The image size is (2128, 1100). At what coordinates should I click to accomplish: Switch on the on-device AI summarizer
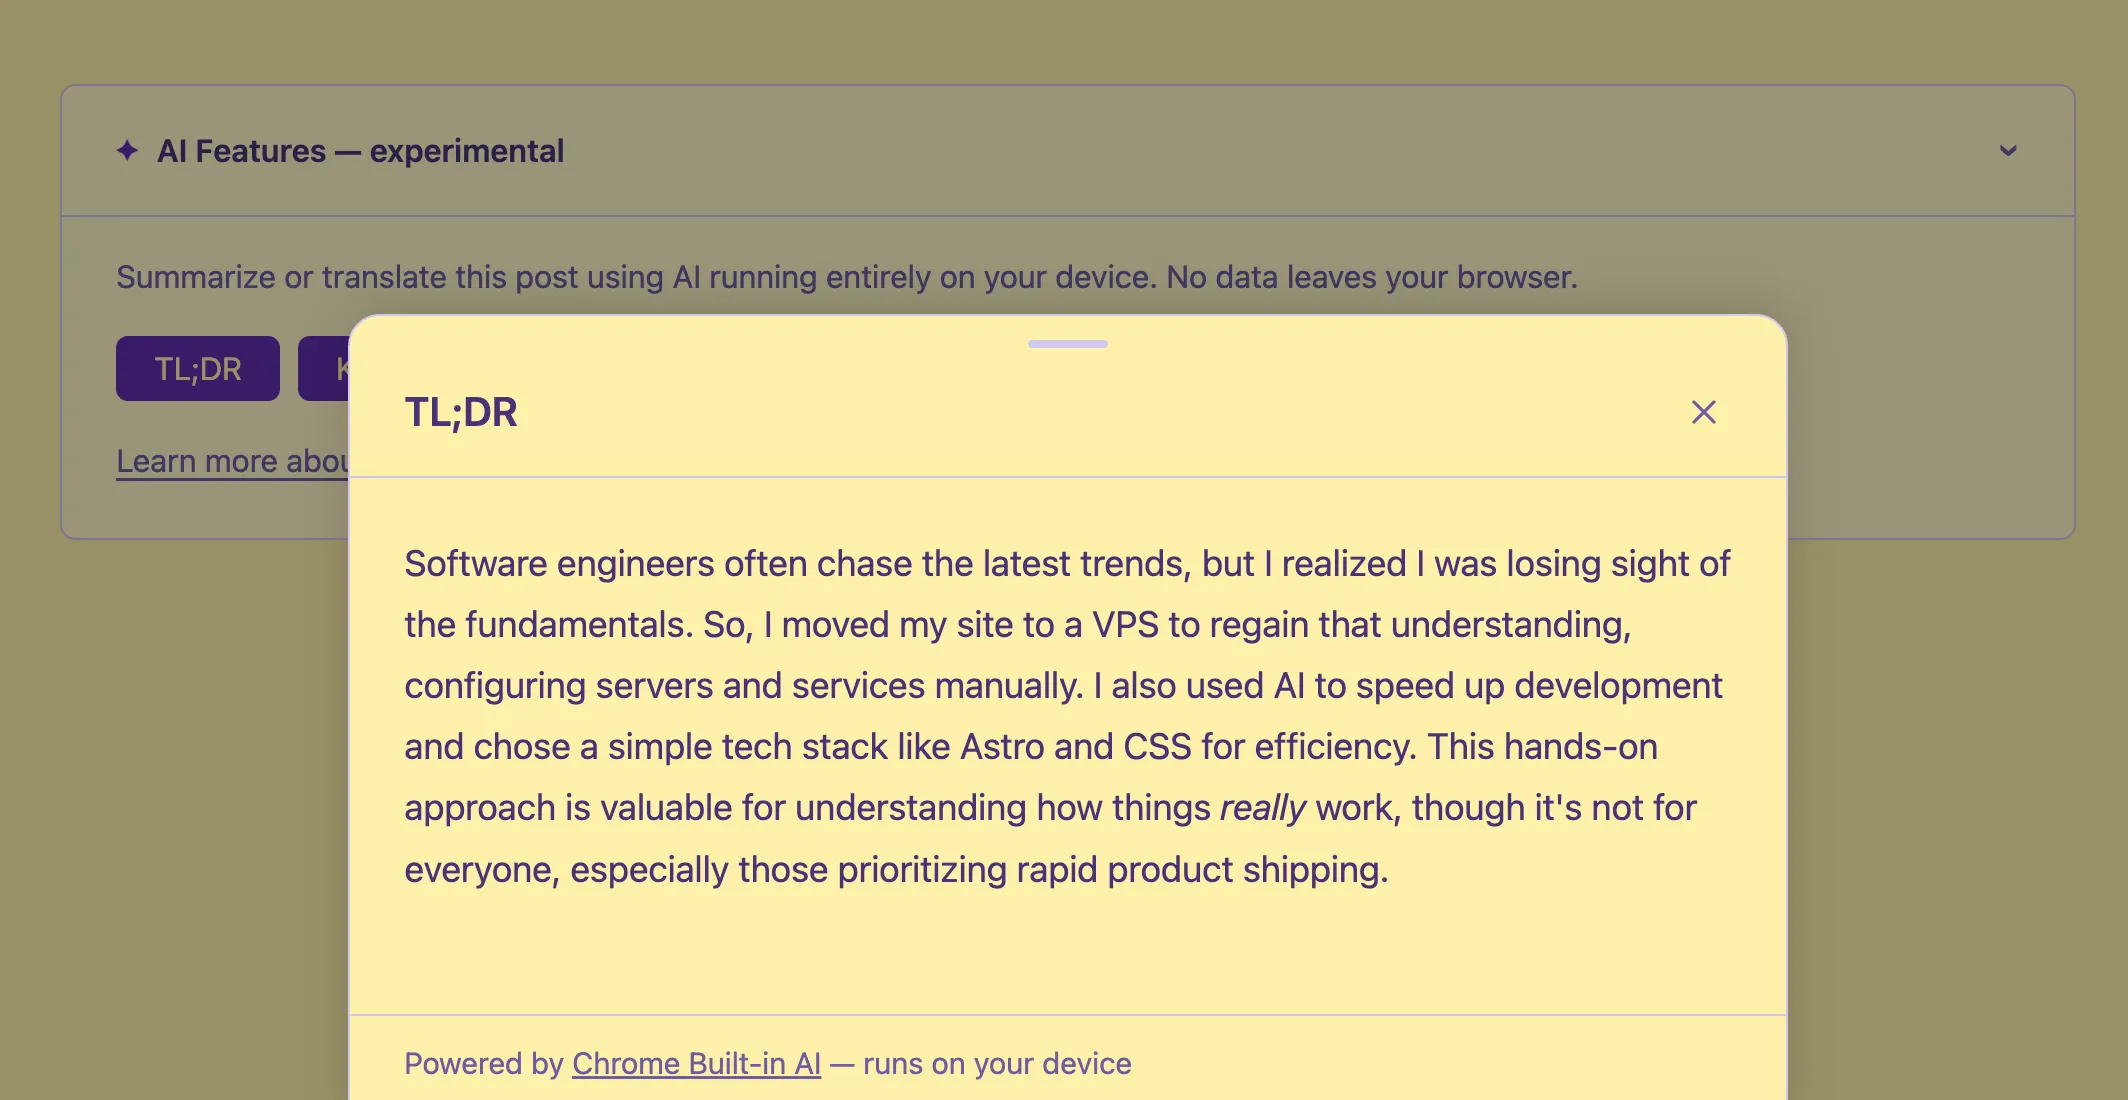click(x=197, y=369)
